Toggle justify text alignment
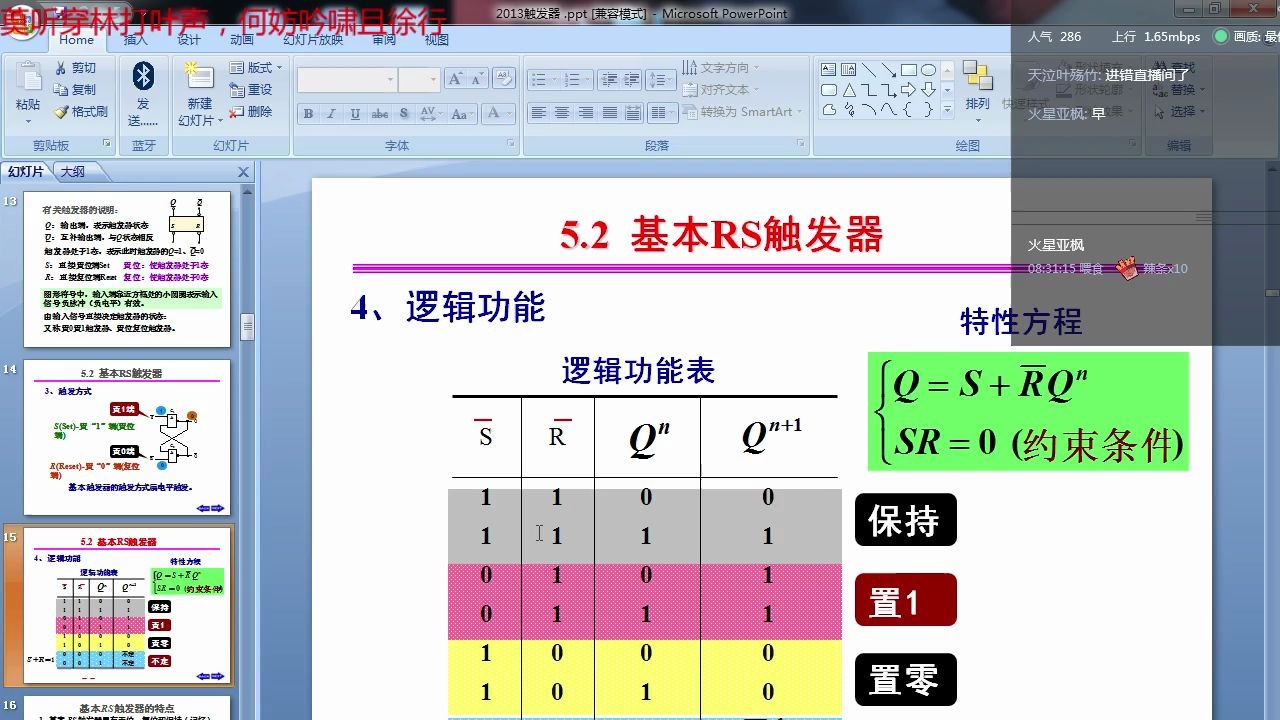1280x720 pixels. click(608, 113)
